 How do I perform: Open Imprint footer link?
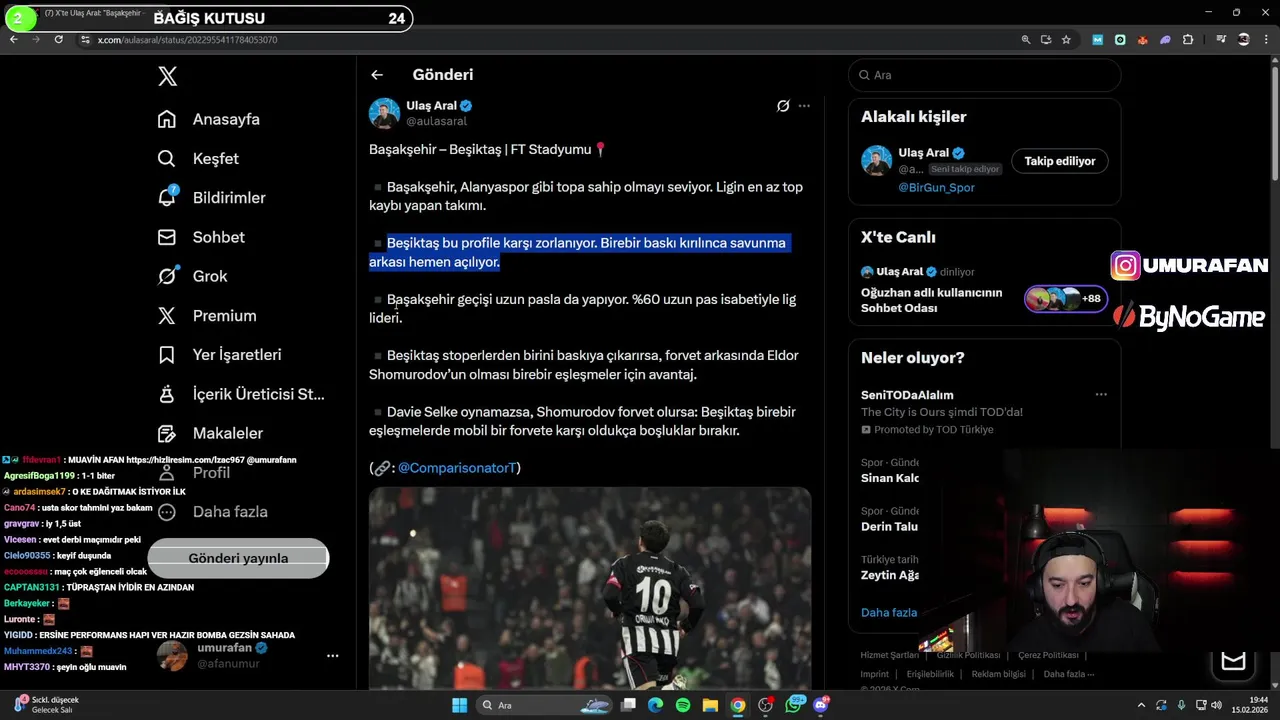pyautogui.click(x=875, y=674)
